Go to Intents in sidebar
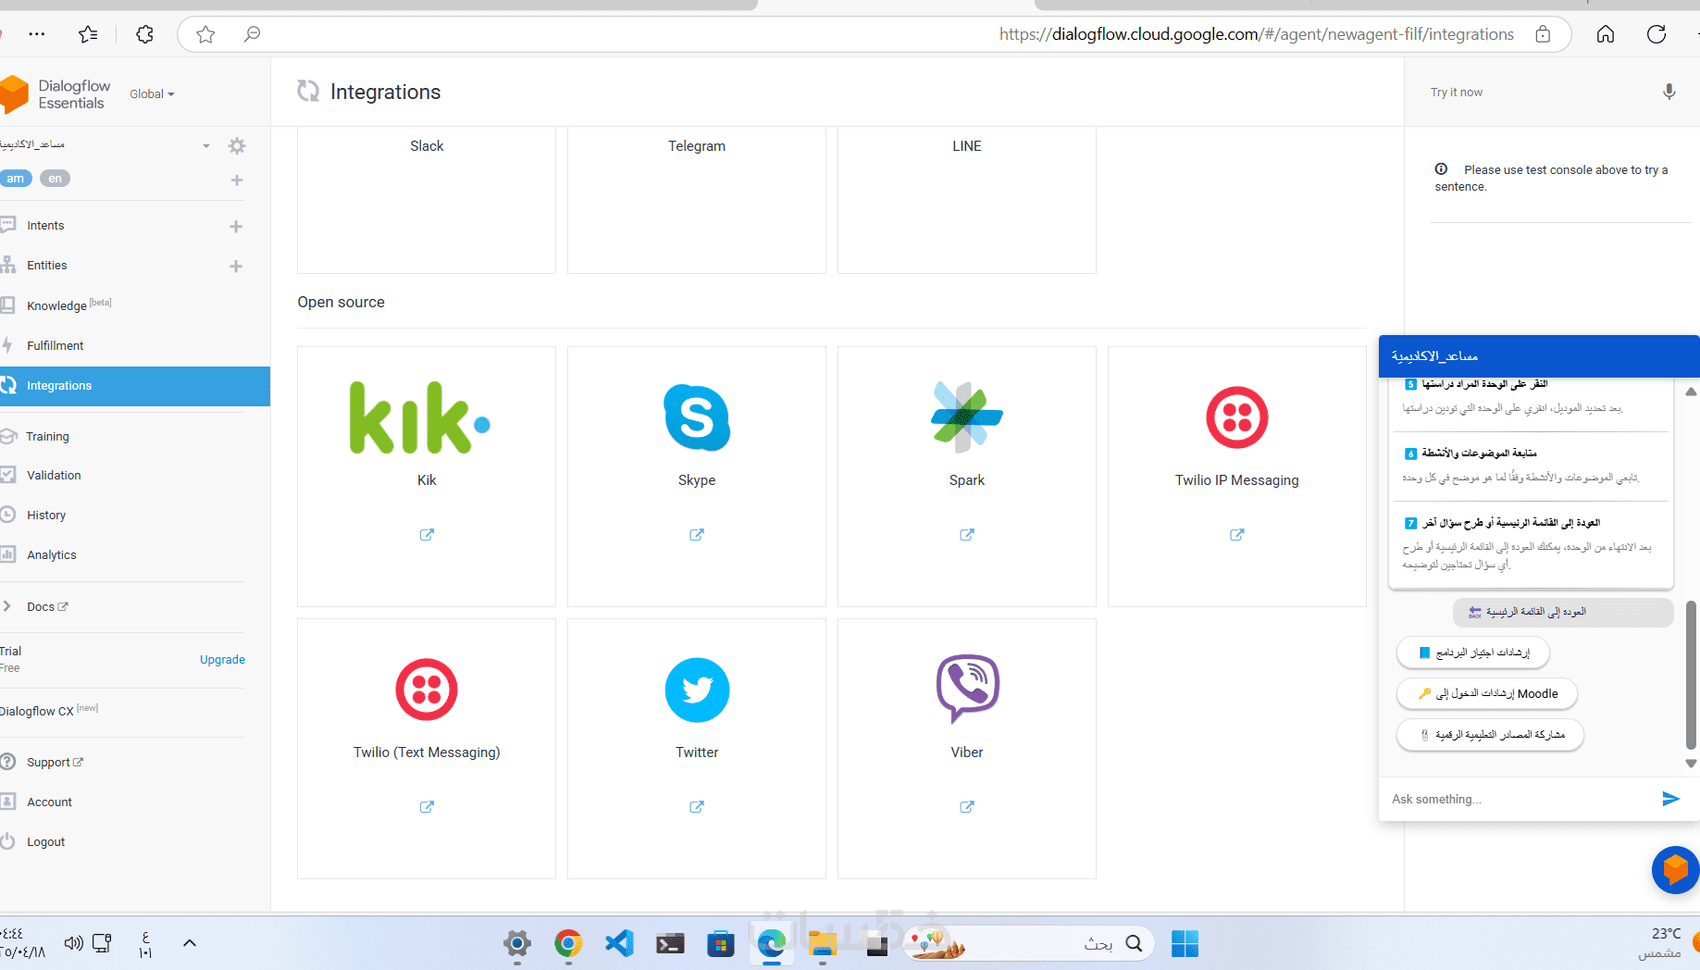This screenshot has width=1700, height=970. coord(45,226)
